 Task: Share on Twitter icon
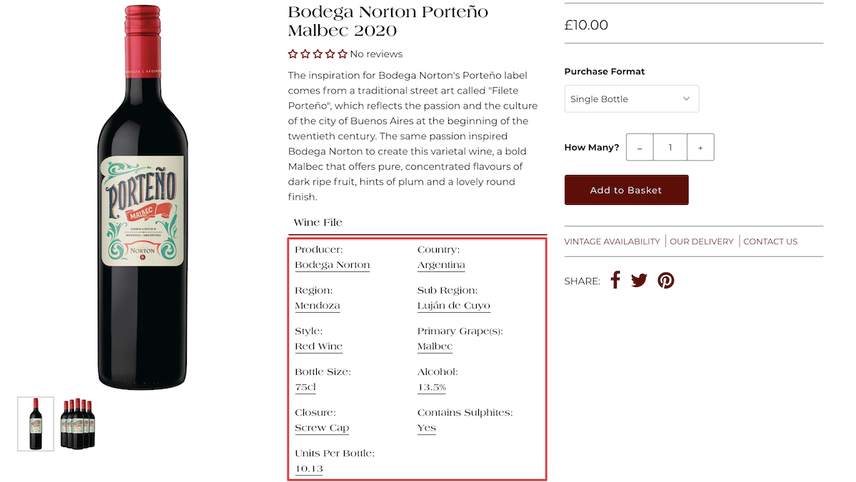click(639, 280)
